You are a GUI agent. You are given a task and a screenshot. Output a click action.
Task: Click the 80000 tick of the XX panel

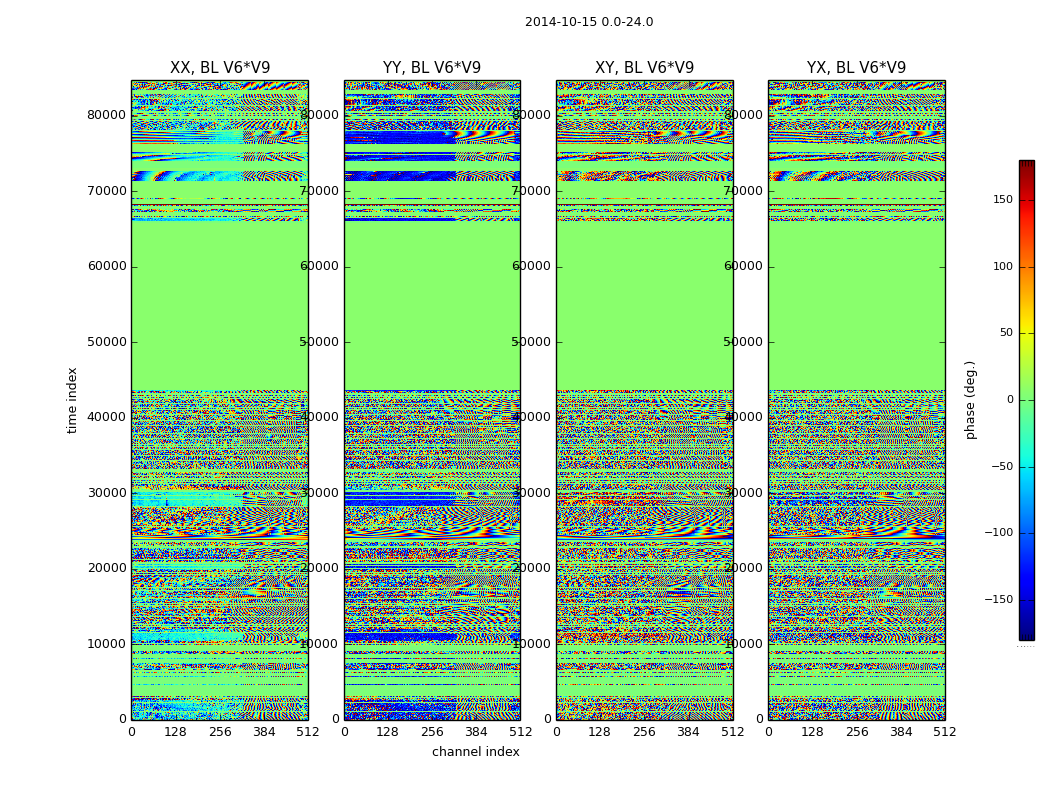[x=106, y=115]
